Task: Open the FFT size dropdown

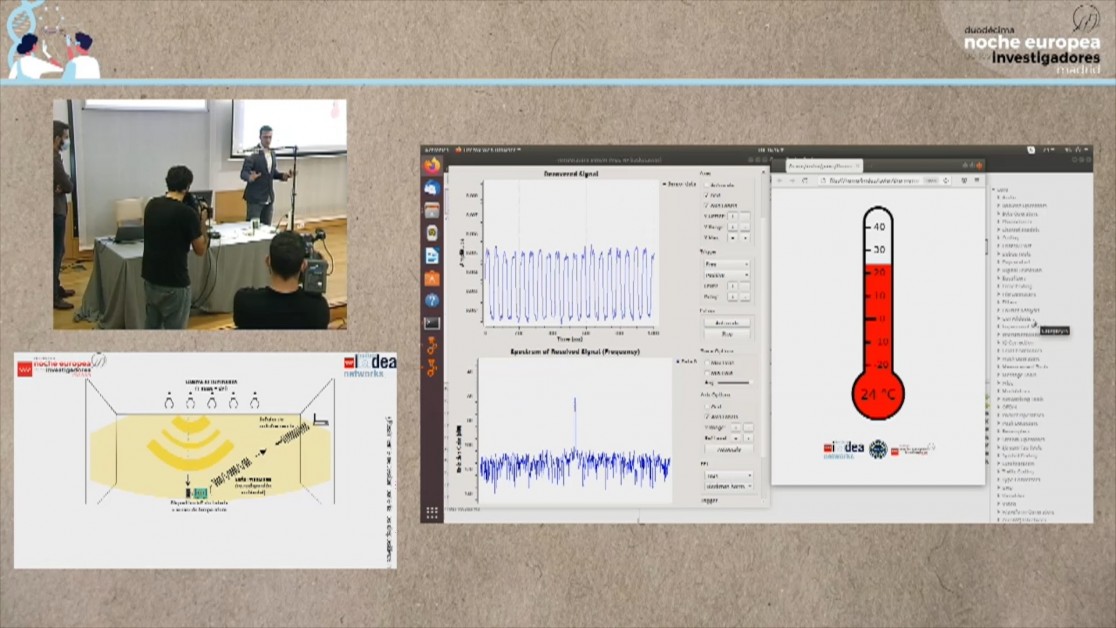Action: point(725,476)
